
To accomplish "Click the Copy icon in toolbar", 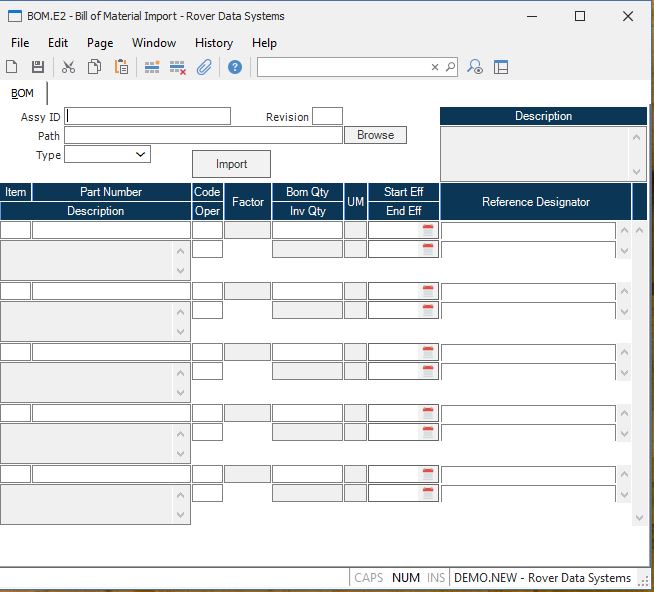I will (94, 67).
